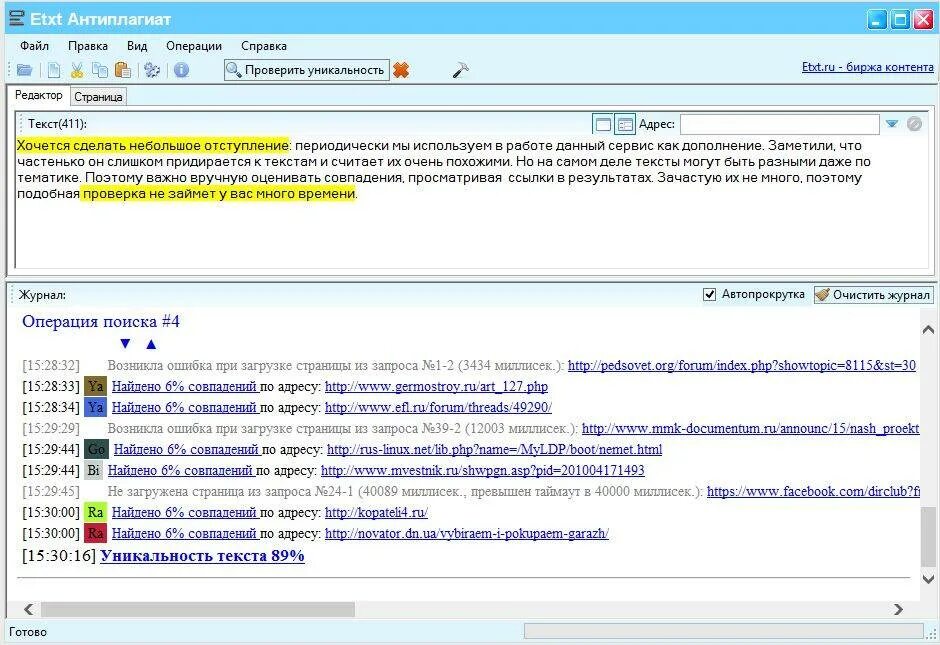Viewport: 940px width, 645px height.
Task: Open the Уникальность текста 89% link
Action: point(202,556)
